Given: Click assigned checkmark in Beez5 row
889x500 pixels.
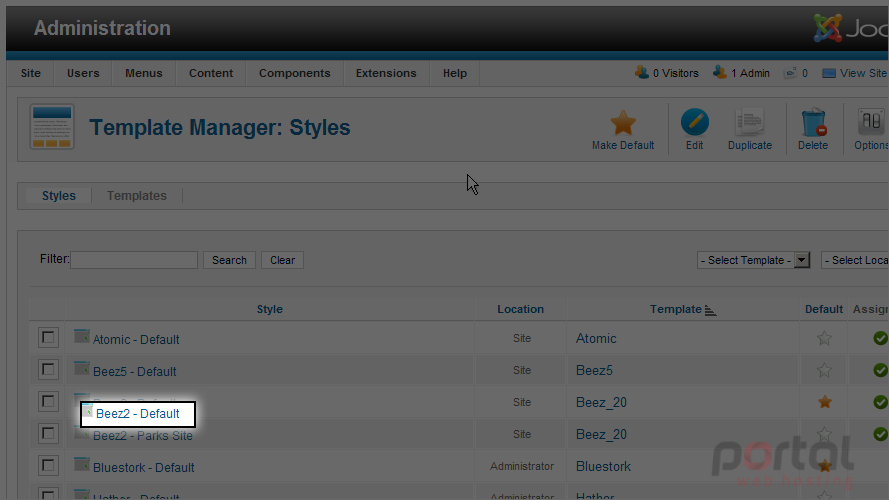Looking at the screenshot, I should click(880, 370).
